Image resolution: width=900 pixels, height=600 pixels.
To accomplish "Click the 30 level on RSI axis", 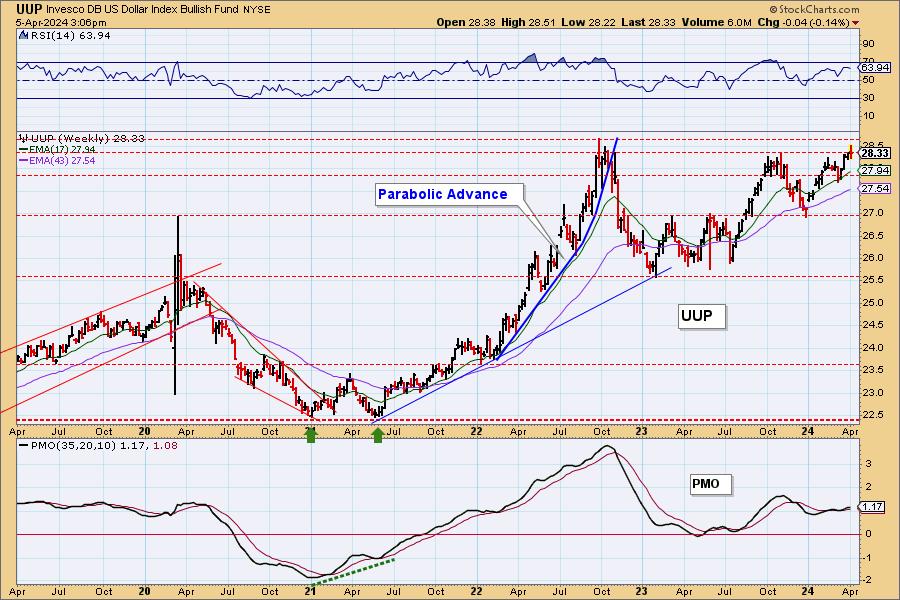I will (x=868, y=98).
